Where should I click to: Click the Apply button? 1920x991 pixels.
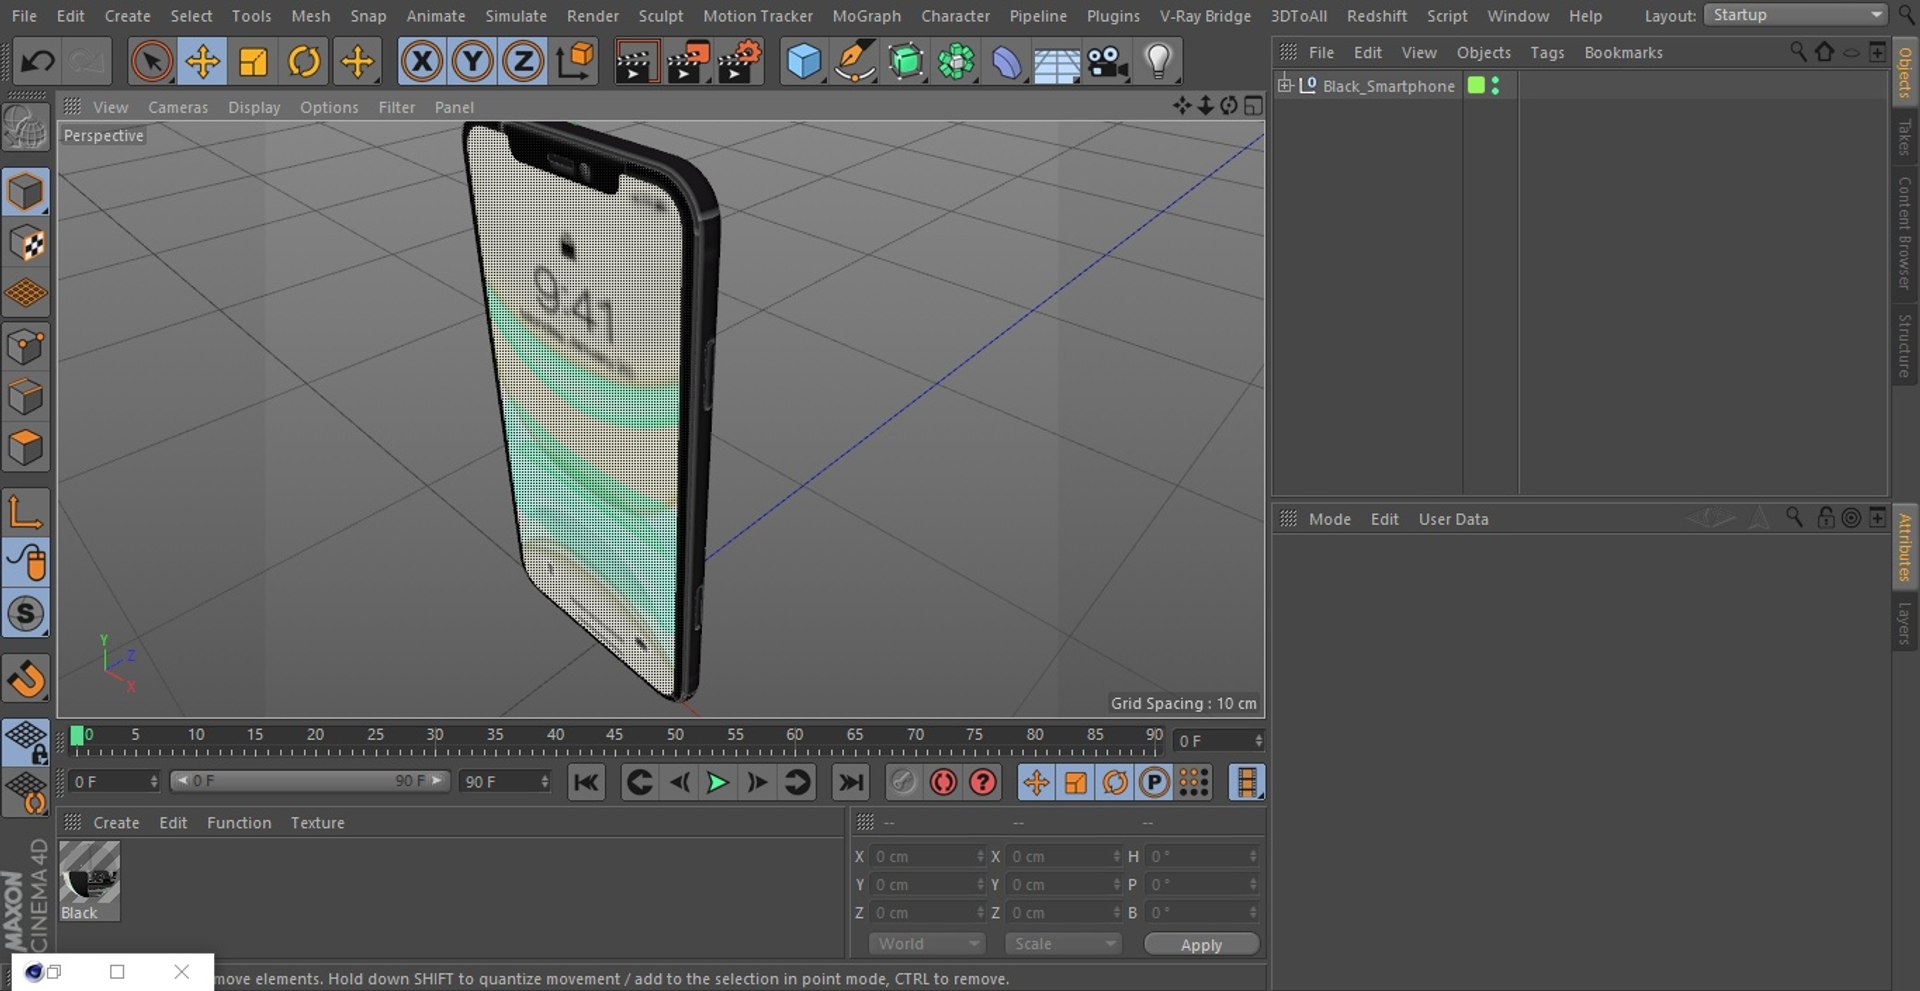click(1201, 945)
